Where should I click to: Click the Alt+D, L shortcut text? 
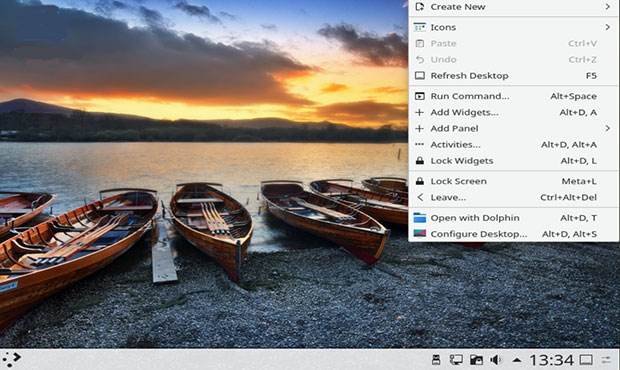(578, 161)
